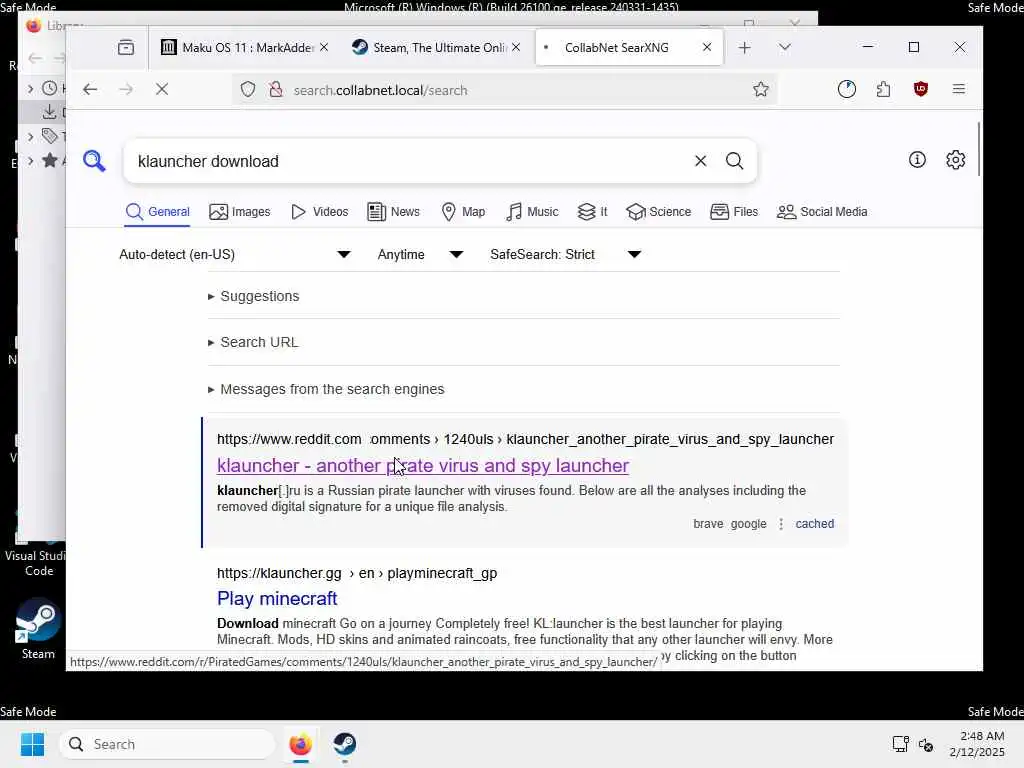Switch to Files search category

tap(734, 212)
